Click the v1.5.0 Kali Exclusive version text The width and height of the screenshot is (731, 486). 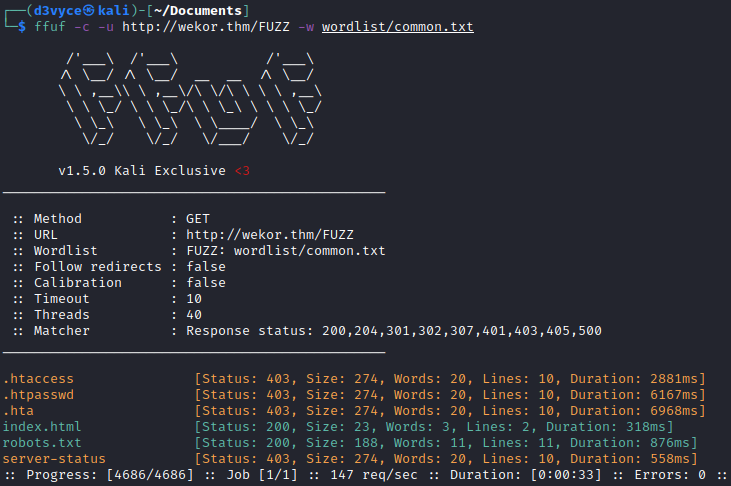click(141, 171)
